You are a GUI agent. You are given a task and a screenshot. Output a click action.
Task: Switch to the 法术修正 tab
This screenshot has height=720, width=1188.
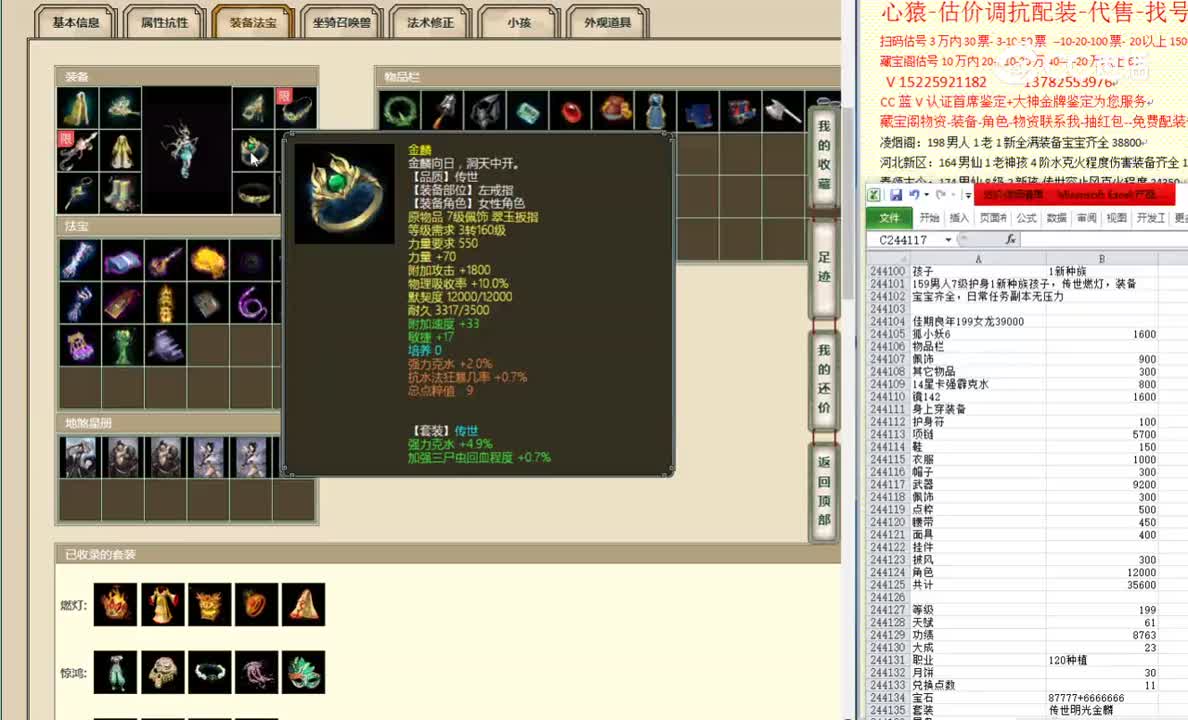click(x=430, y=22)
